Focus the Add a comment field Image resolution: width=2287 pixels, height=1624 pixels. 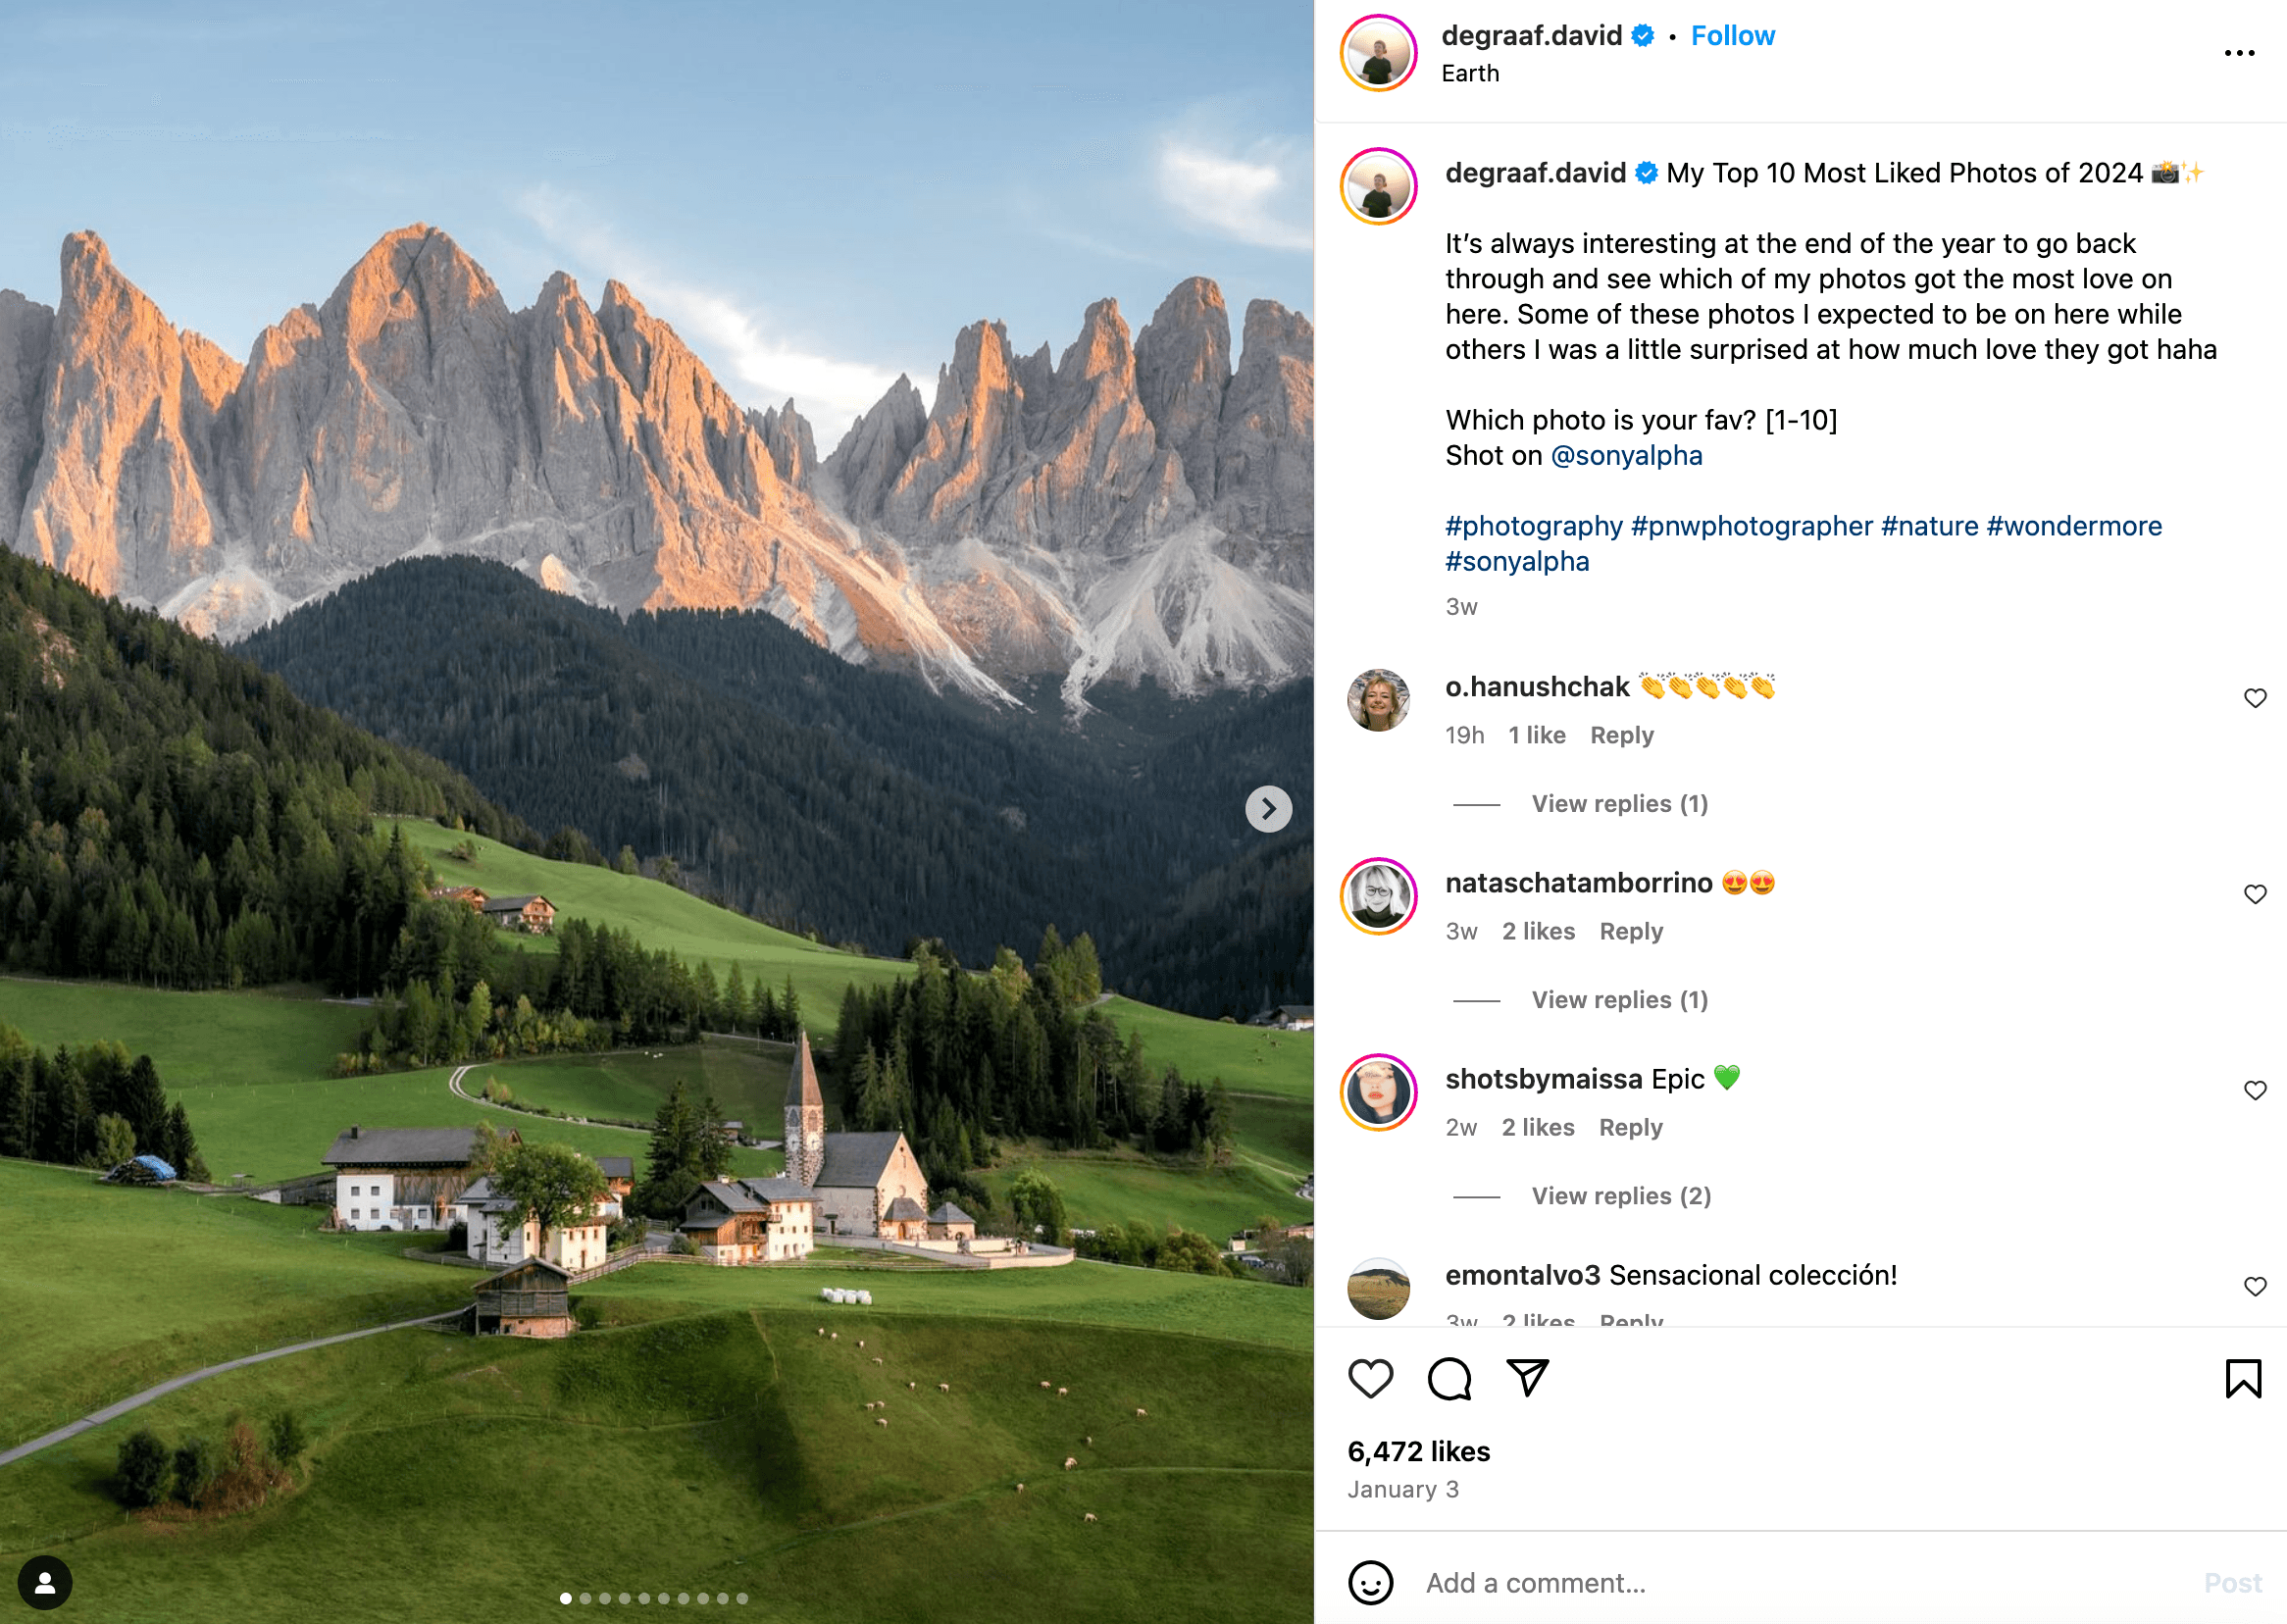click(1800, 1583)
